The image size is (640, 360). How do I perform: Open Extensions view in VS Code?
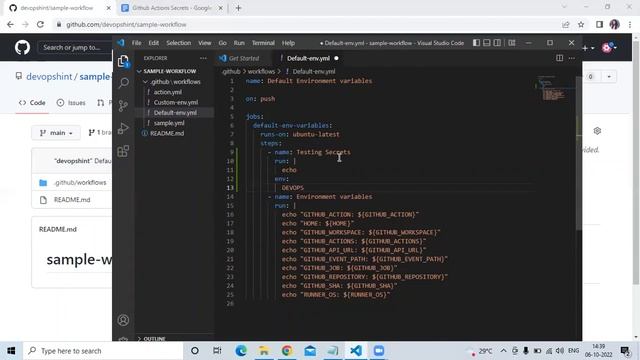[123, 151]
